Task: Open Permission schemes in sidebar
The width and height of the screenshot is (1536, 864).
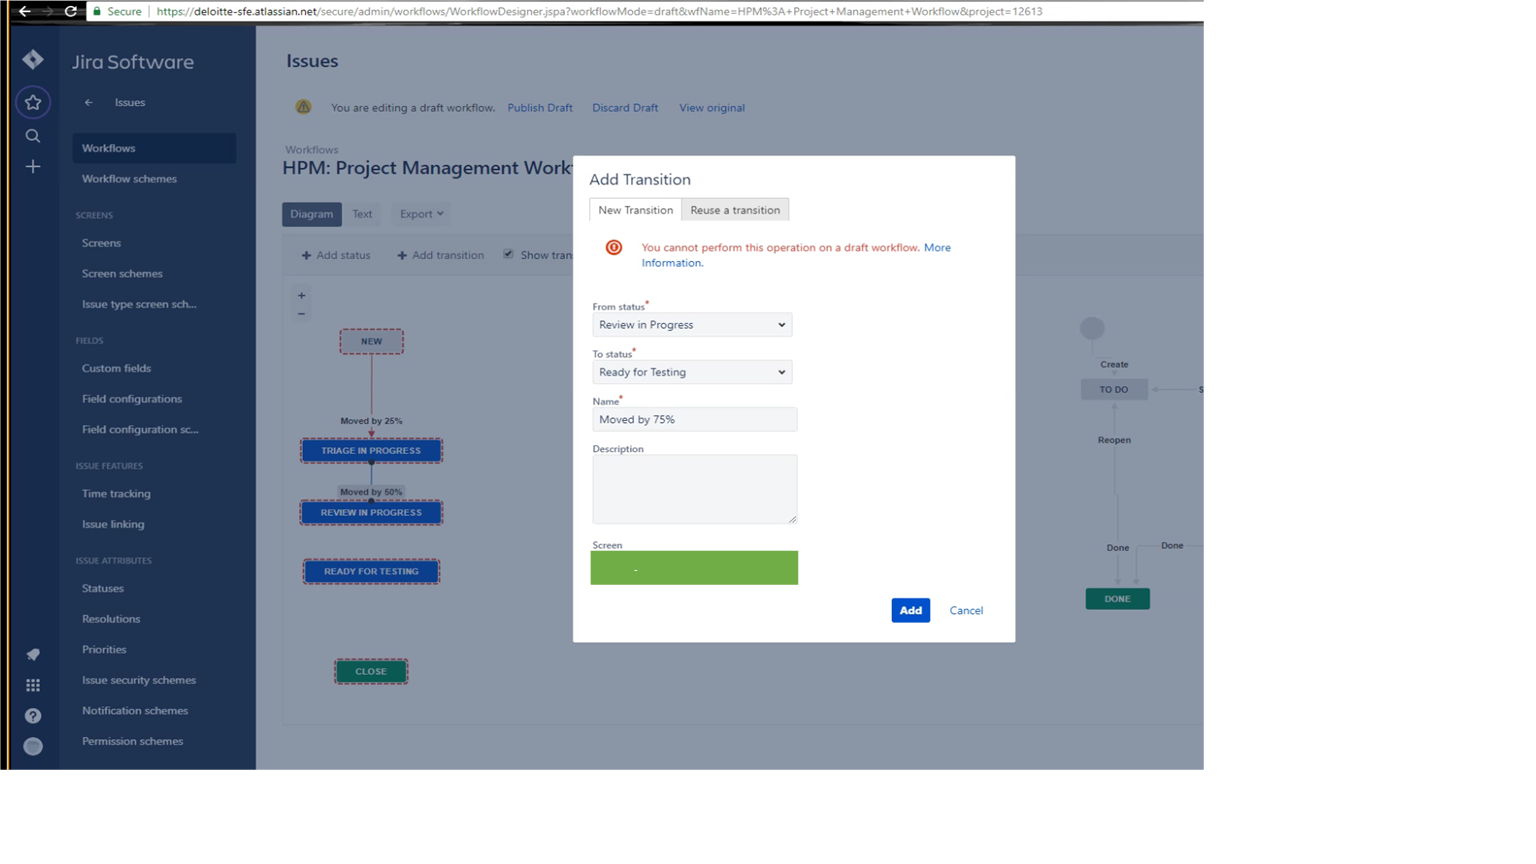Action: 132,742
